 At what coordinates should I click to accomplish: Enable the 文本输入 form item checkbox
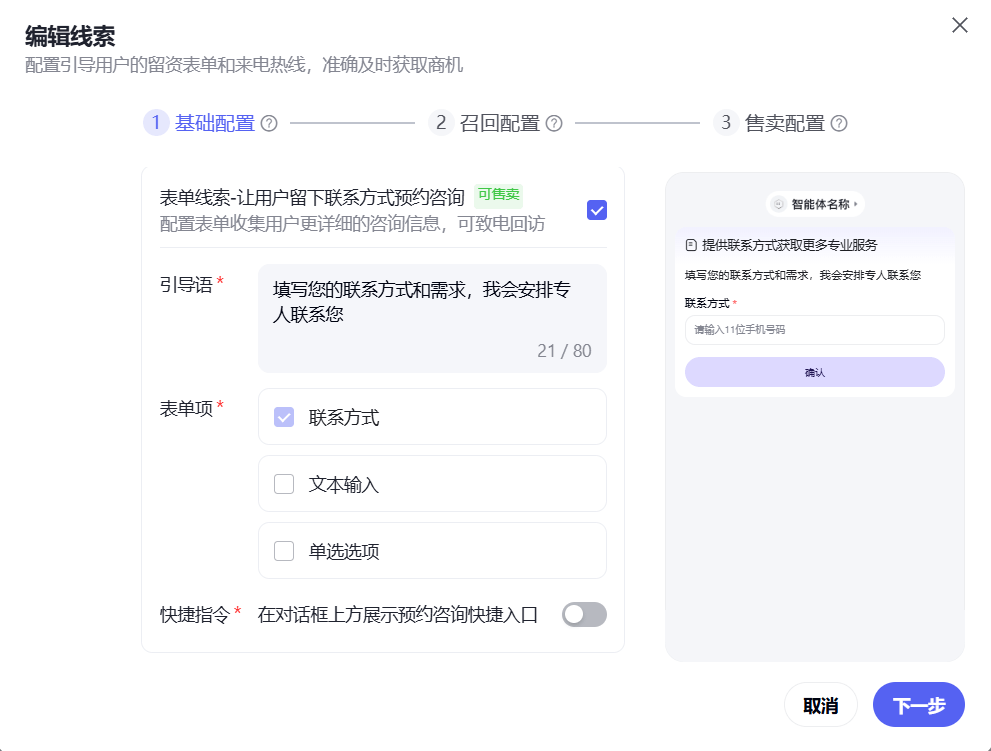point(283,483)
